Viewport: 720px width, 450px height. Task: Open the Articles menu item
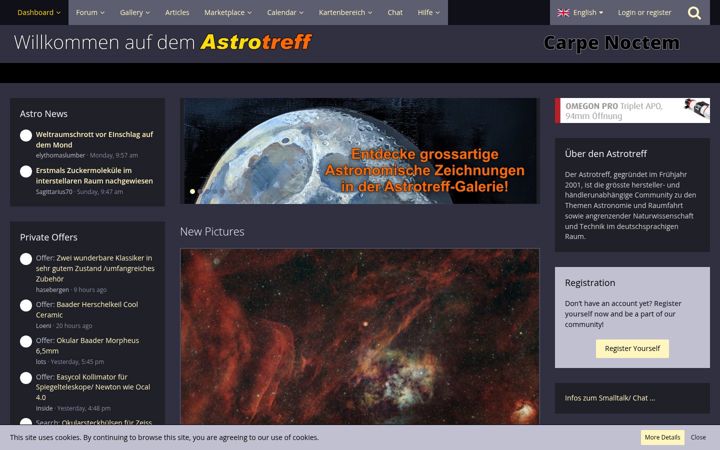pyautogui.click(x=177, y=12)
